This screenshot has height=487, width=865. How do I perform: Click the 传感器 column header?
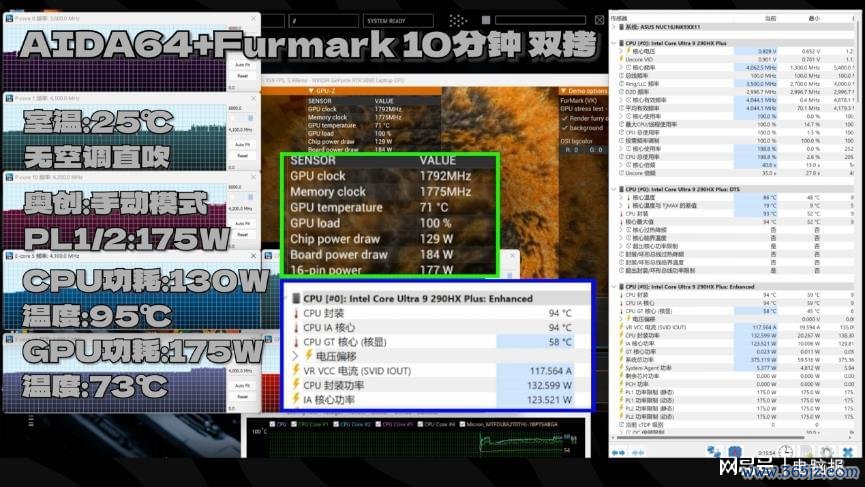click(x=619, y=18)
